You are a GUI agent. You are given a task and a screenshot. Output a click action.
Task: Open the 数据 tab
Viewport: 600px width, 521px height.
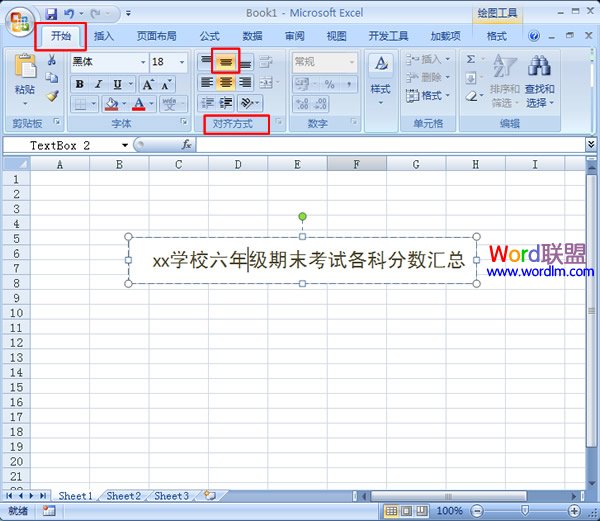click(x=253, y=36)
